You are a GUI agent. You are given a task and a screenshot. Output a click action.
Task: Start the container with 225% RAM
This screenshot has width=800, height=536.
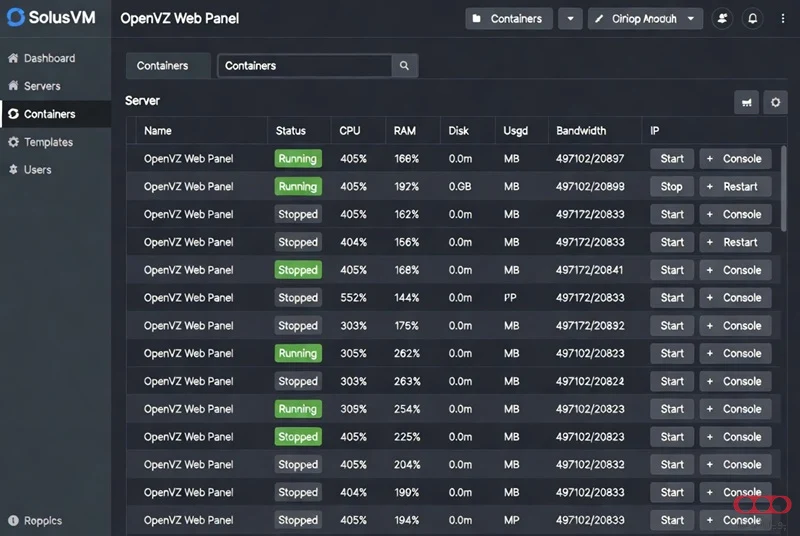point(672,437)
